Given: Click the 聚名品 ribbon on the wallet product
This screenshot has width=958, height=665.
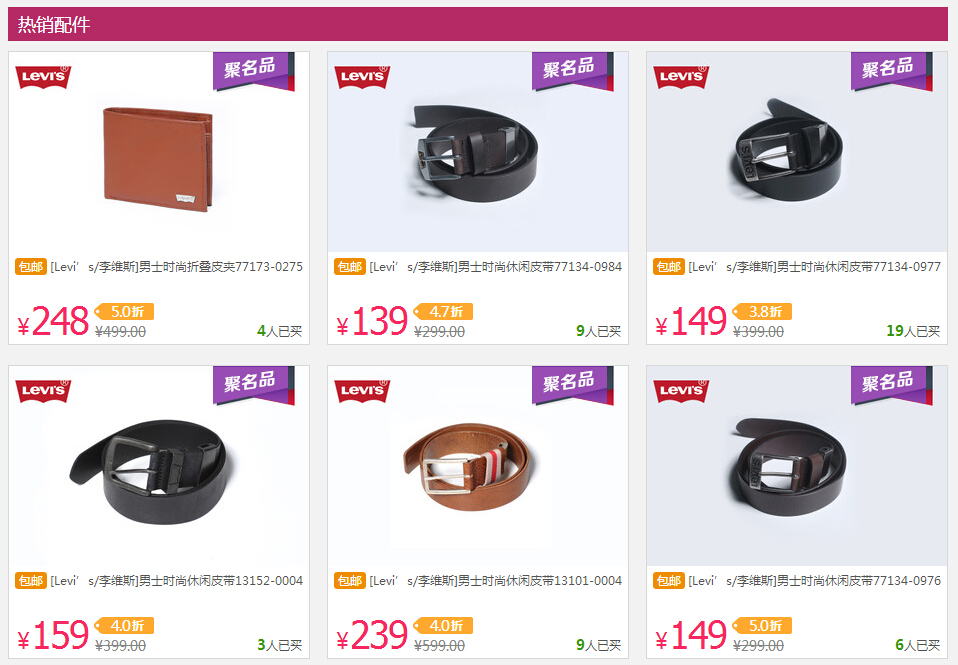Looking at the screenshot, I should (254, 72).
